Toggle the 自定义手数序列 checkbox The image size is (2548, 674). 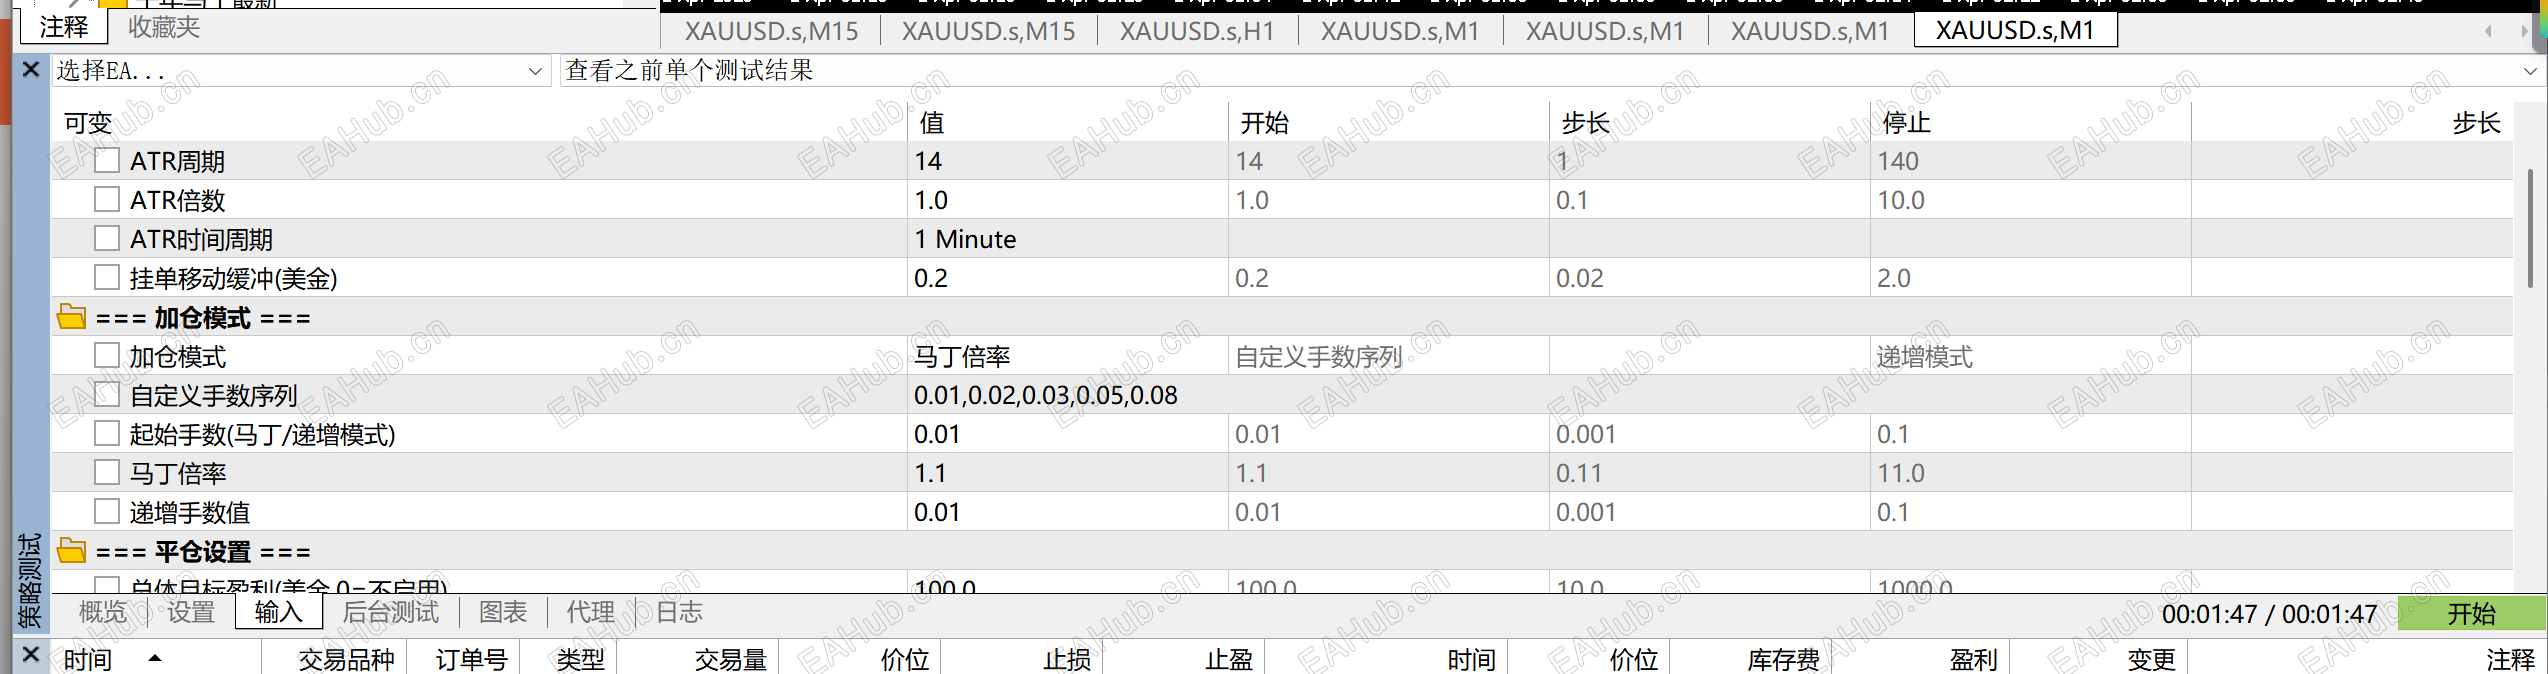[x=107, y=394]
